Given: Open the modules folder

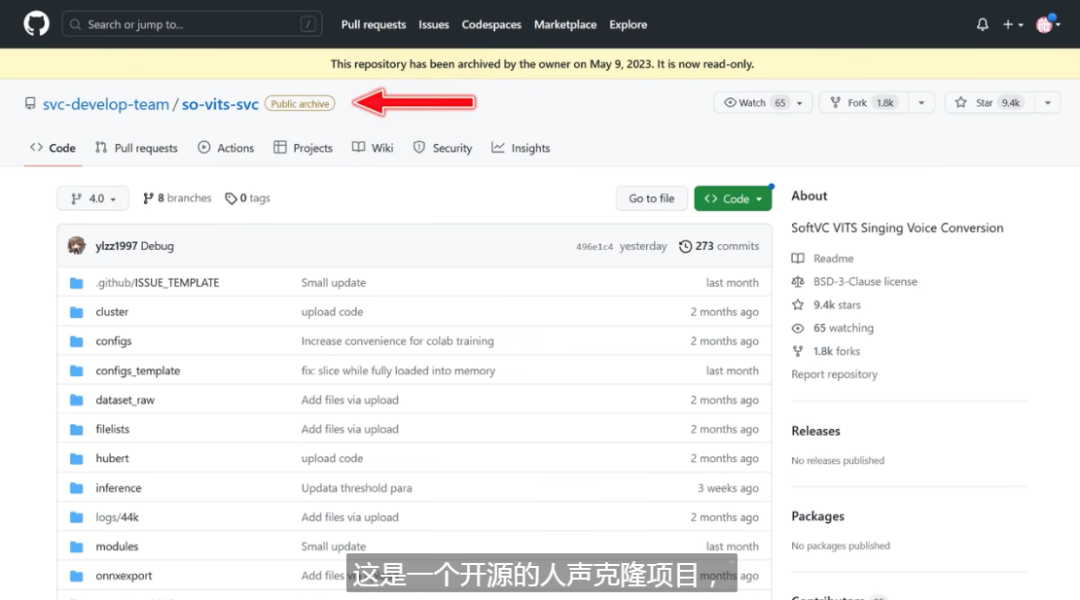Looking at the screenshot, I should point(117,546).
